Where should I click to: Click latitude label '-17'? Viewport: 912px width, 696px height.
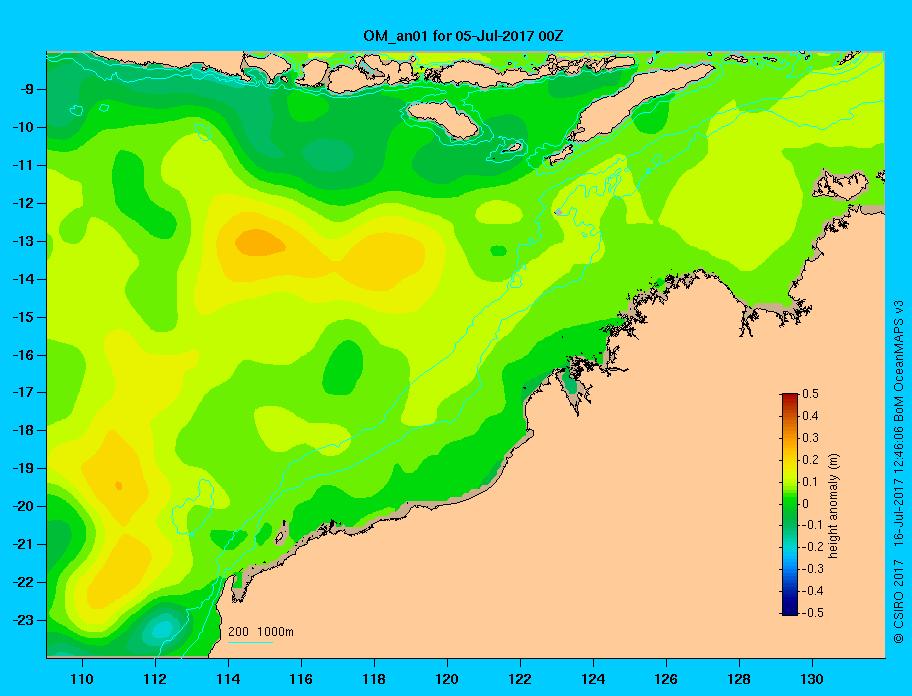(21, 392)
